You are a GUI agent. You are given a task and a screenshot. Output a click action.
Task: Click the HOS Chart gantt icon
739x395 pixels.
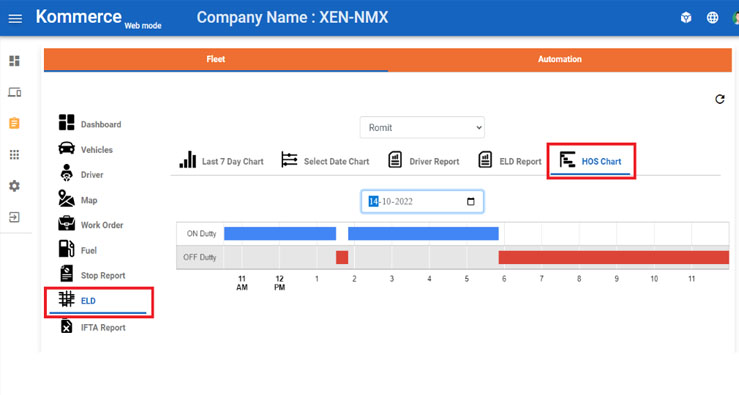click(x=567, y=159)
